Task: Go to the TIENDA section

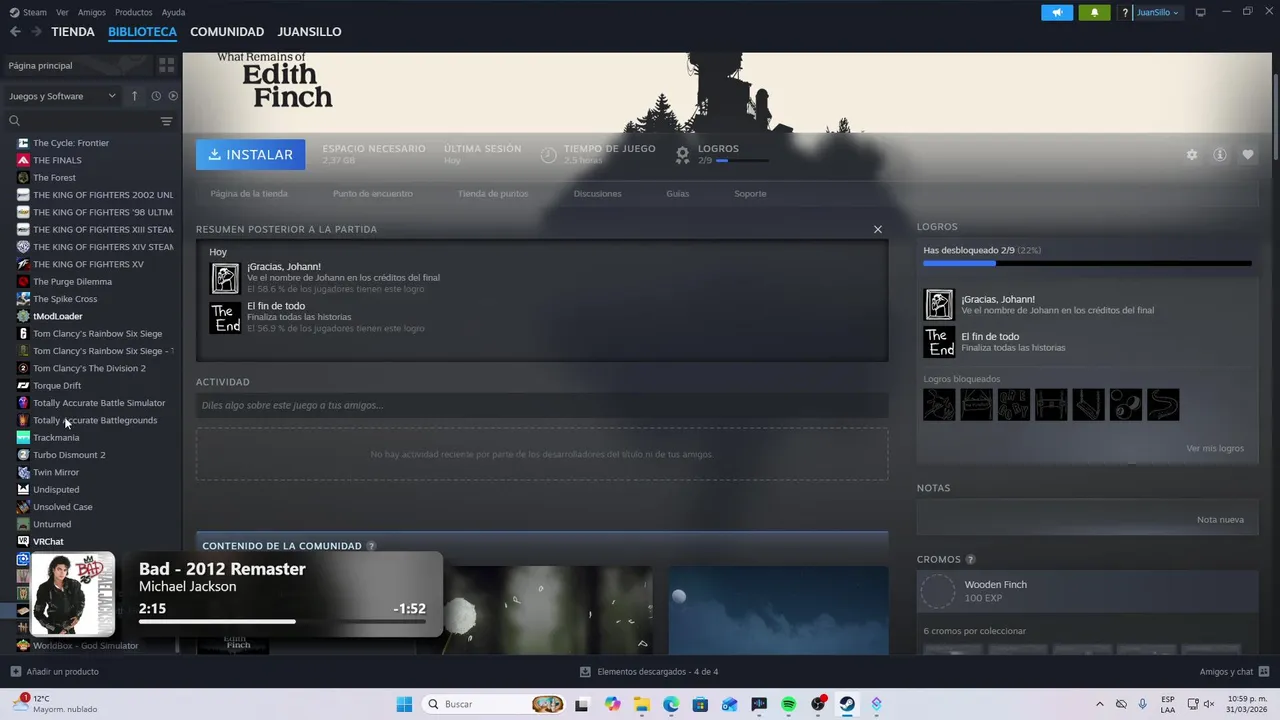Action: (73, 32)
